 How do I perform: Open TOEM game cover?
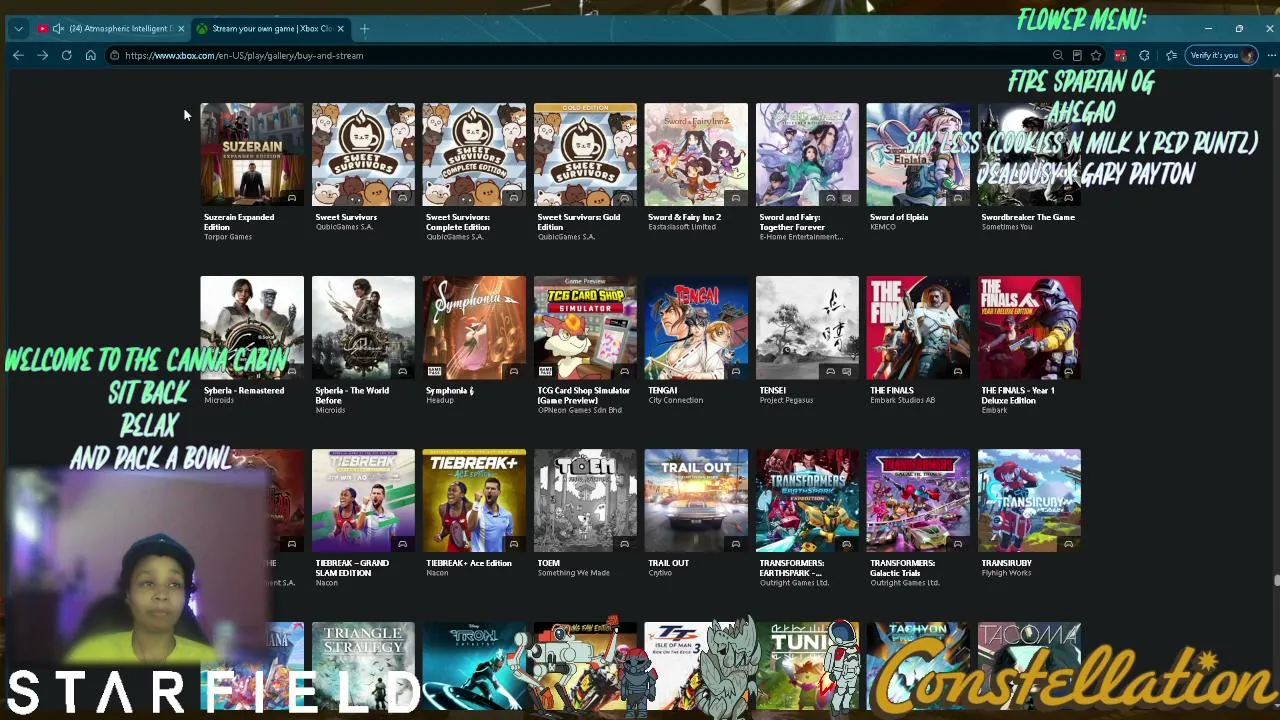pyautogui.click(x=585, y=501)
